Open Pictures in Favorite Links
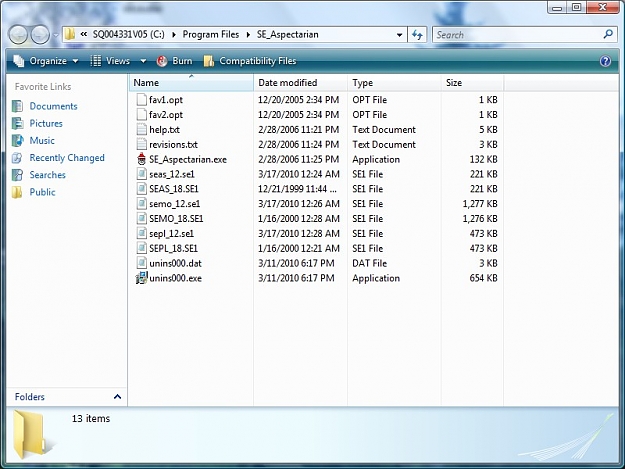This screenshot has height=469, width=625. 46,124
